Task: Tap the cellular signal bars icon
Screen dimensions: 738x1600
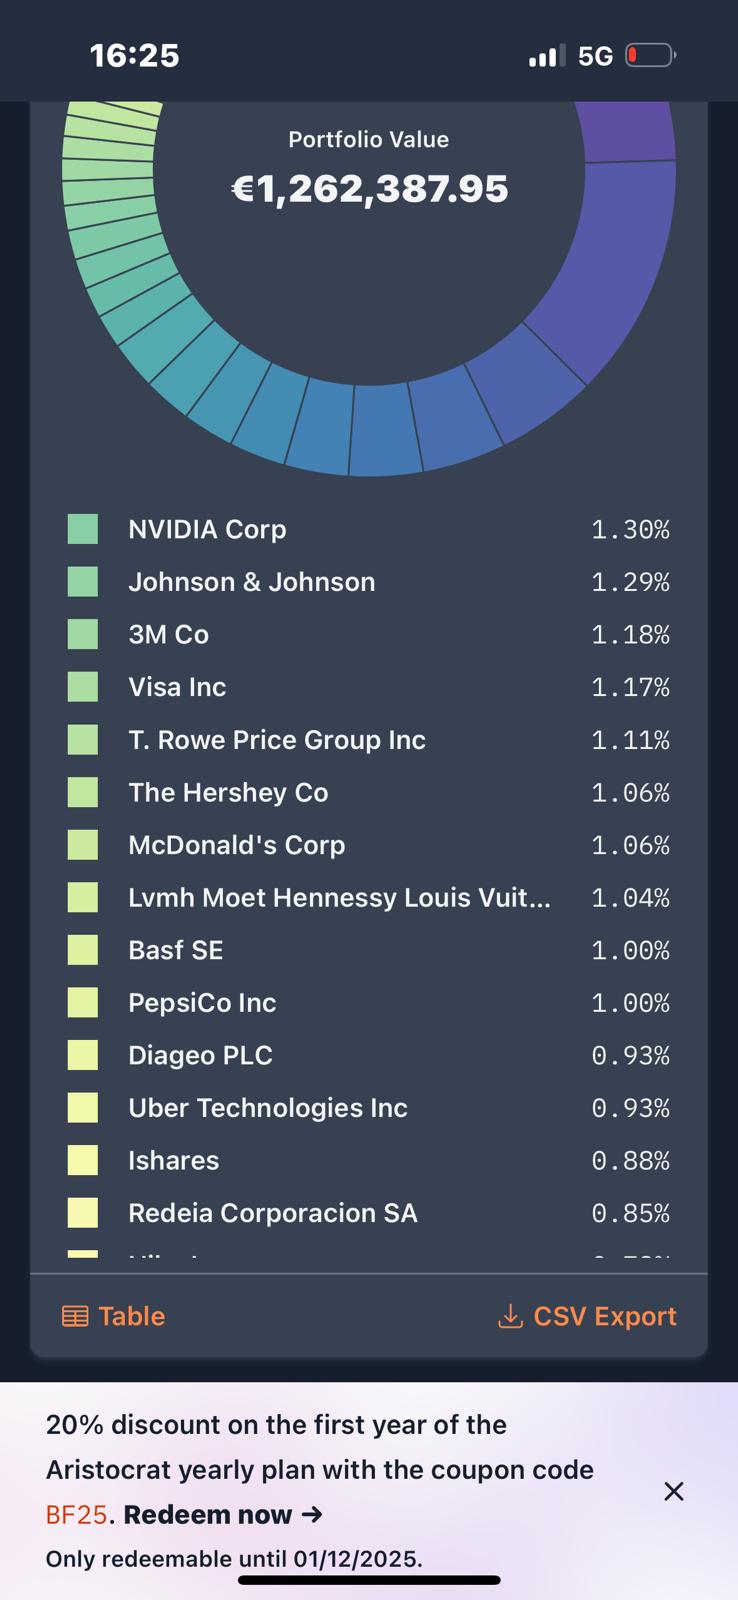Action: point(545,56)
